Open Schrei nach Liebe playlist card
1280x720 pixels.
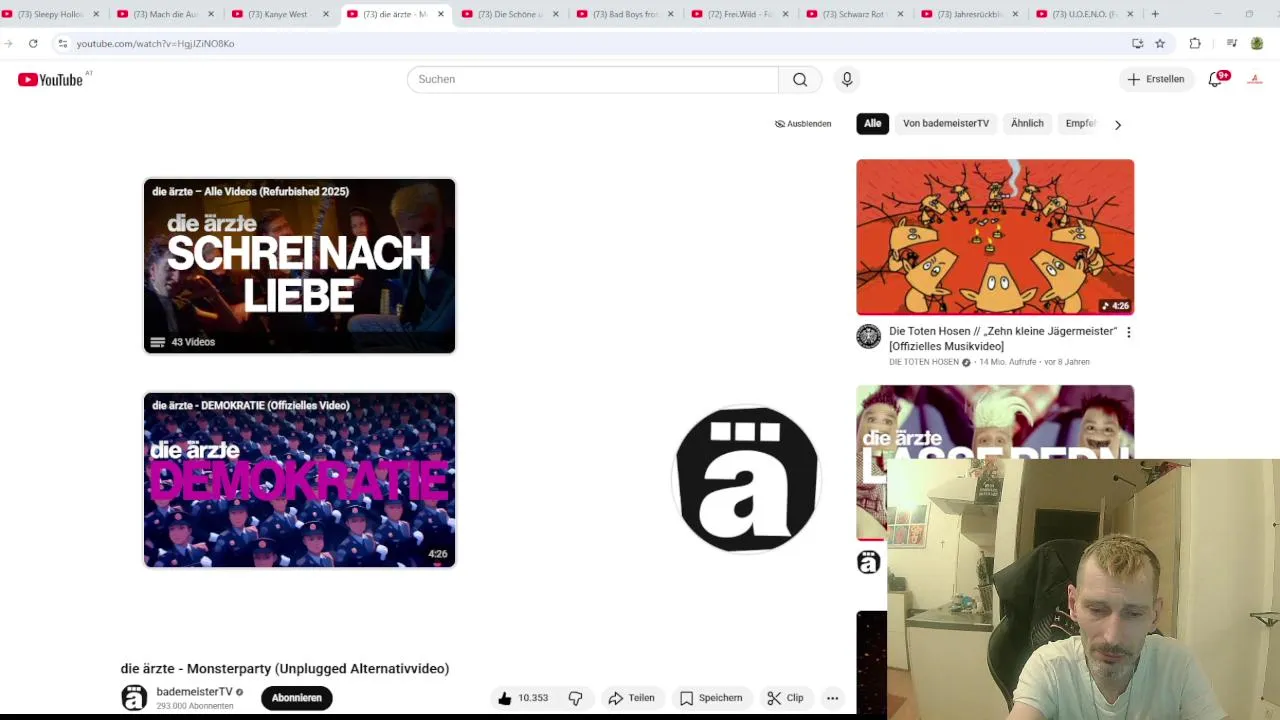tap(299, 266)
